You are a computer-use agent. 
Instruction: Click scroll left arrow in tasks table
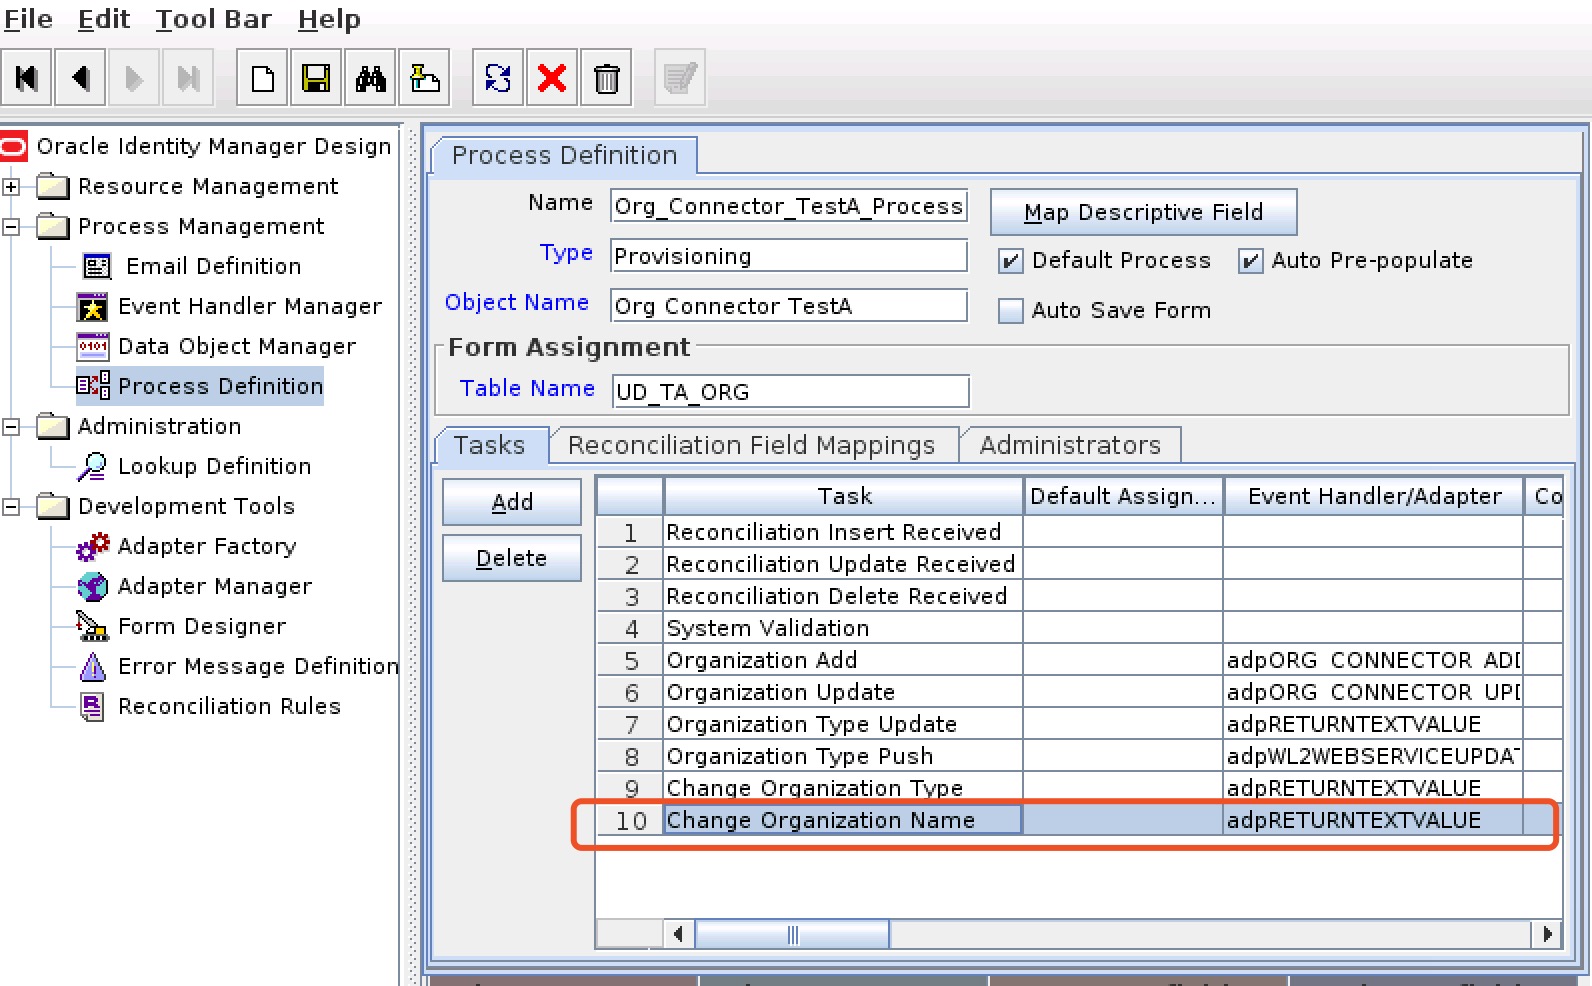(678, 935)
